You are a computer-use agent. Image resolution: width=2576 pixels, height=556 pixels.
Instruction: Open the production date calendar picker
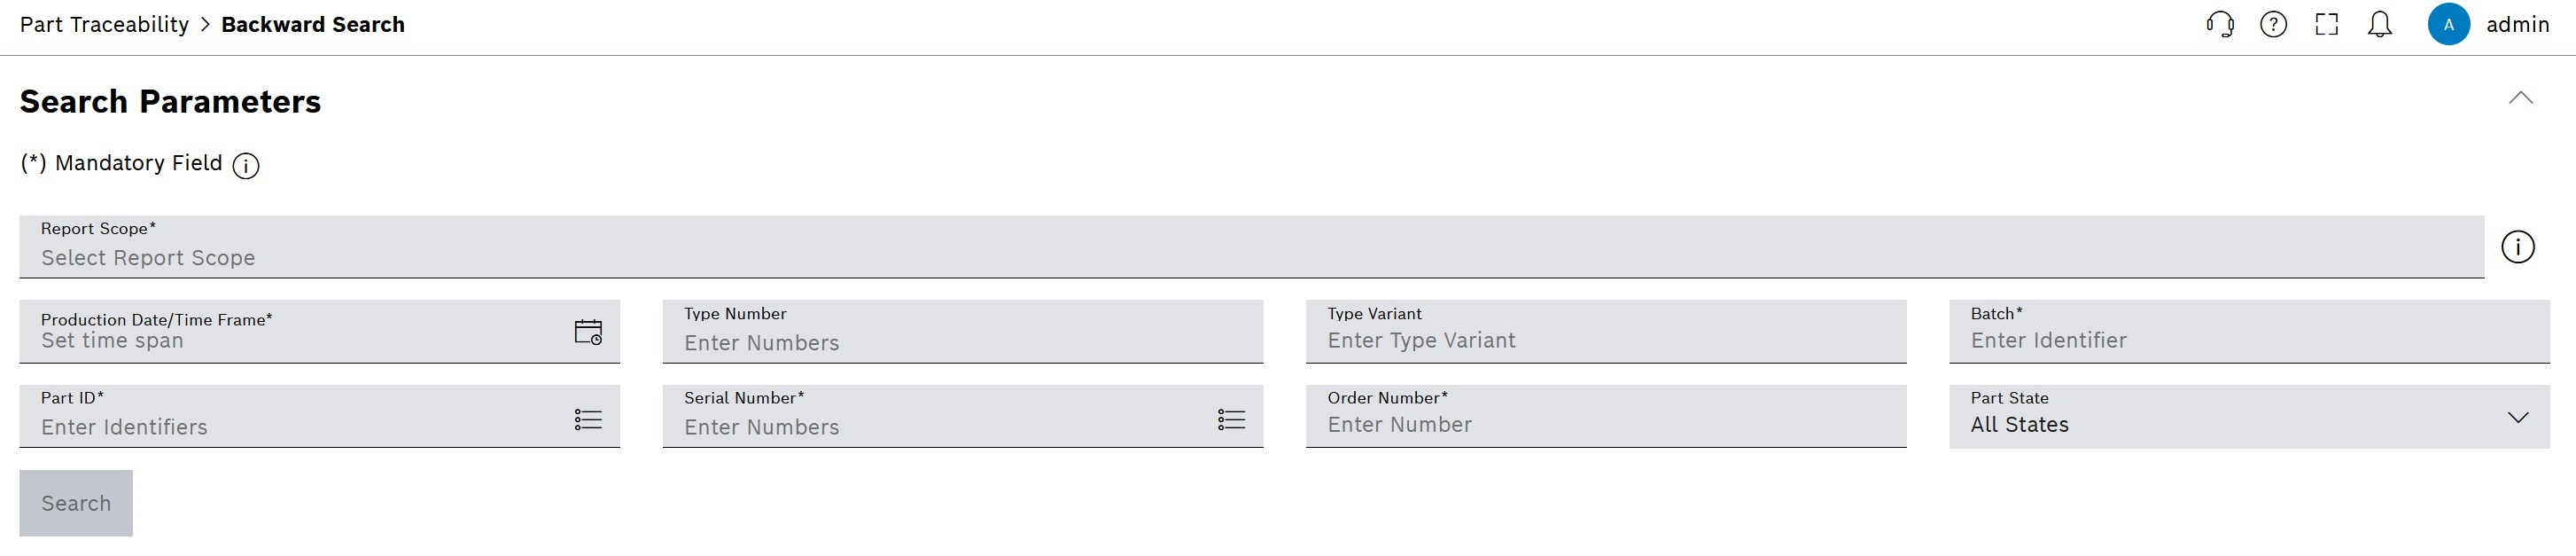point(588,331)
